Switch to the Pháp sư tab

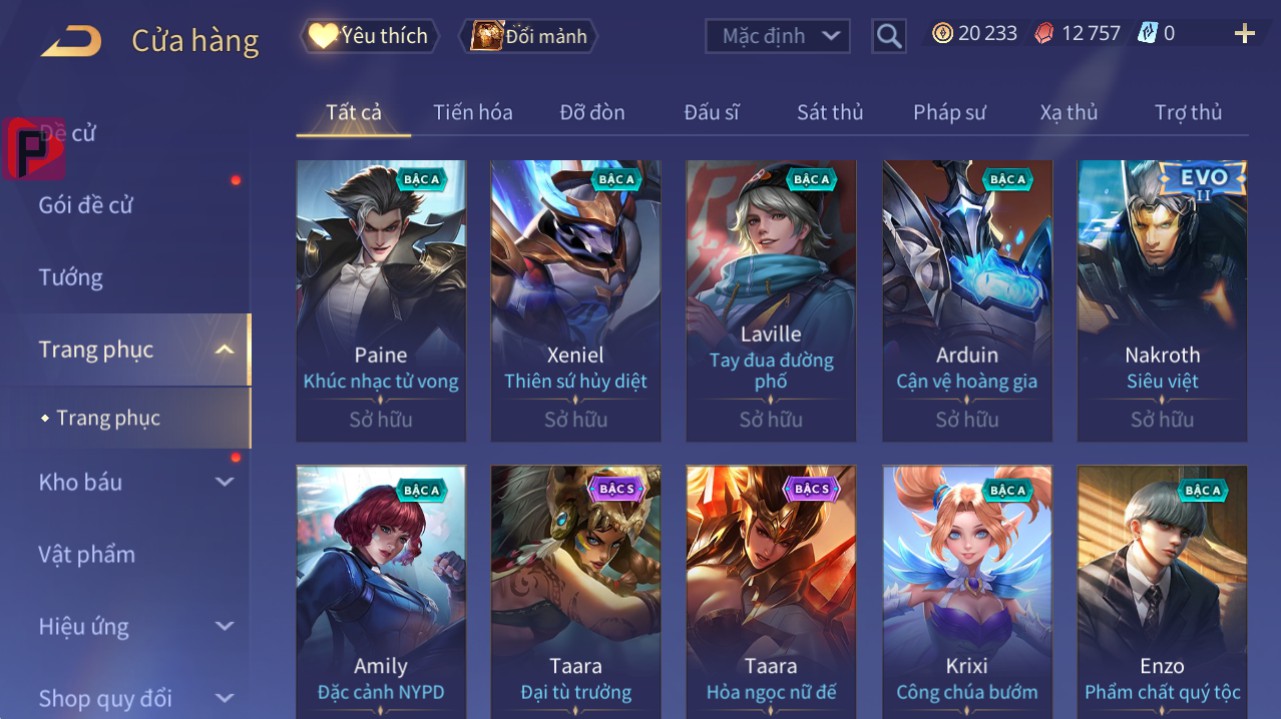pos(949,112)
